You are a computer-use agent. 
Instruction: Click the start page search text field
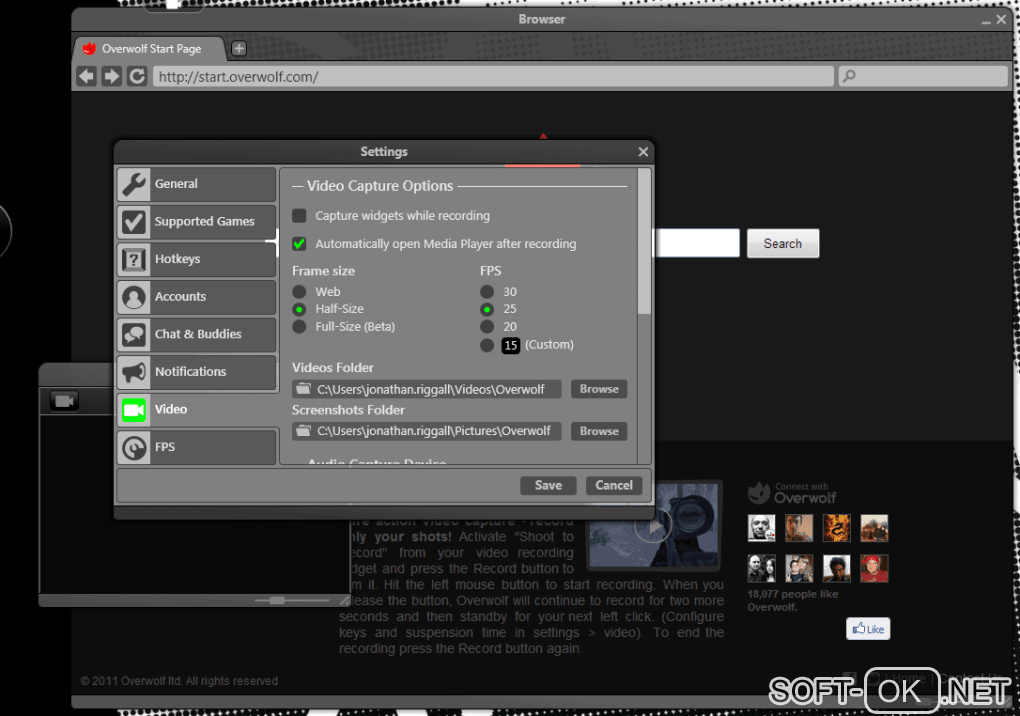pos(697,243)
